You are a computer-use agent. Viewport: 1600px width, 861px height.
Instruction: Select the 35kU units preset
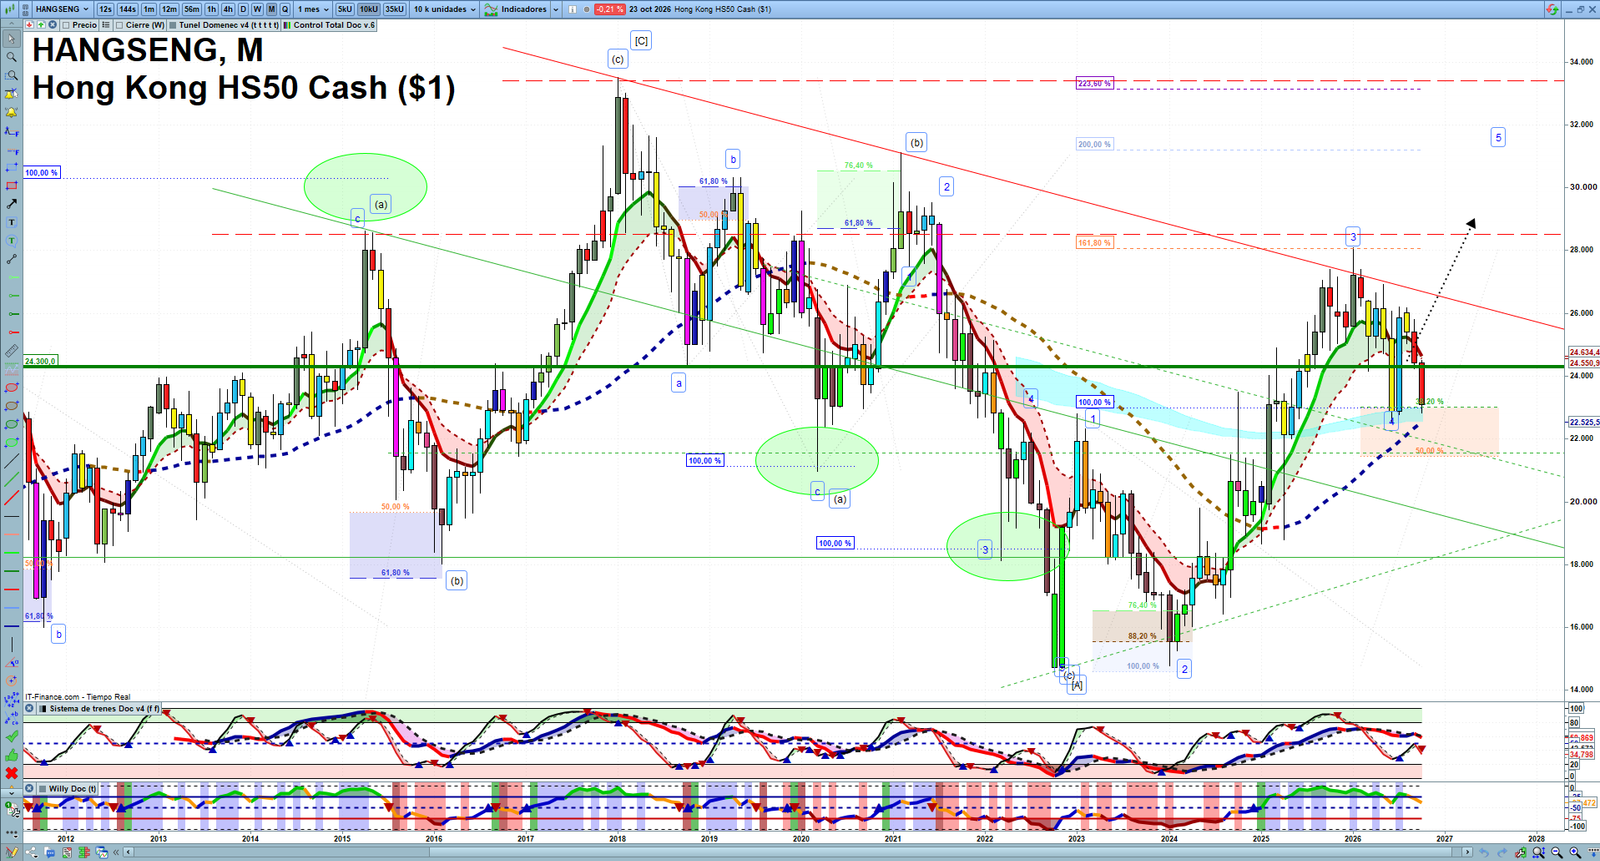(x=394, y=9)
